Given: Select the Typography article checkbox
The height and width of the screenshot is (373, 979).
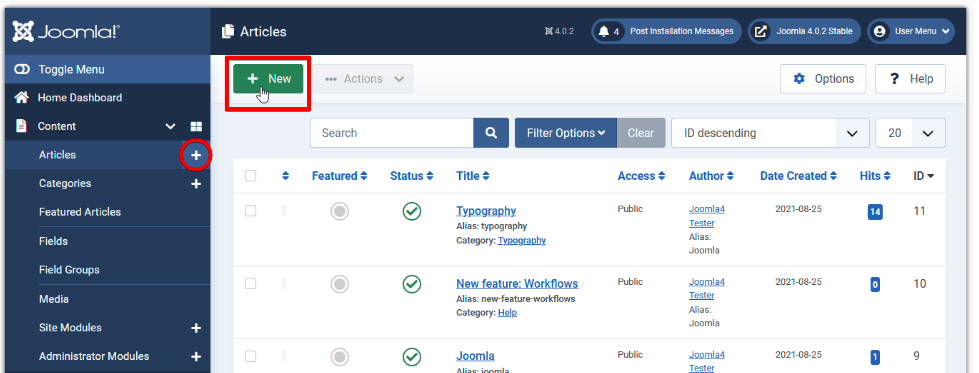Looking at the screenshot, I should [250, 211].
